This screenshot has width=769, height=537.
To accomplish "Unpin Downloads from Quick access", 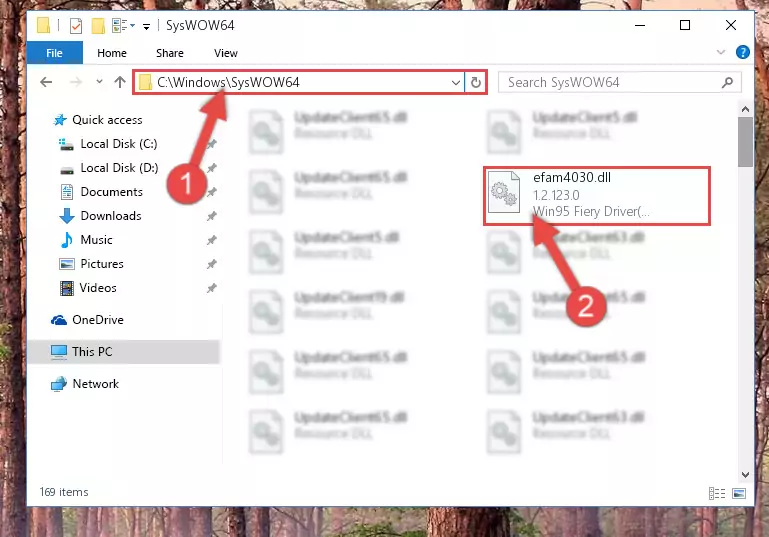I will pyautogui.click(x=211, y=216).
